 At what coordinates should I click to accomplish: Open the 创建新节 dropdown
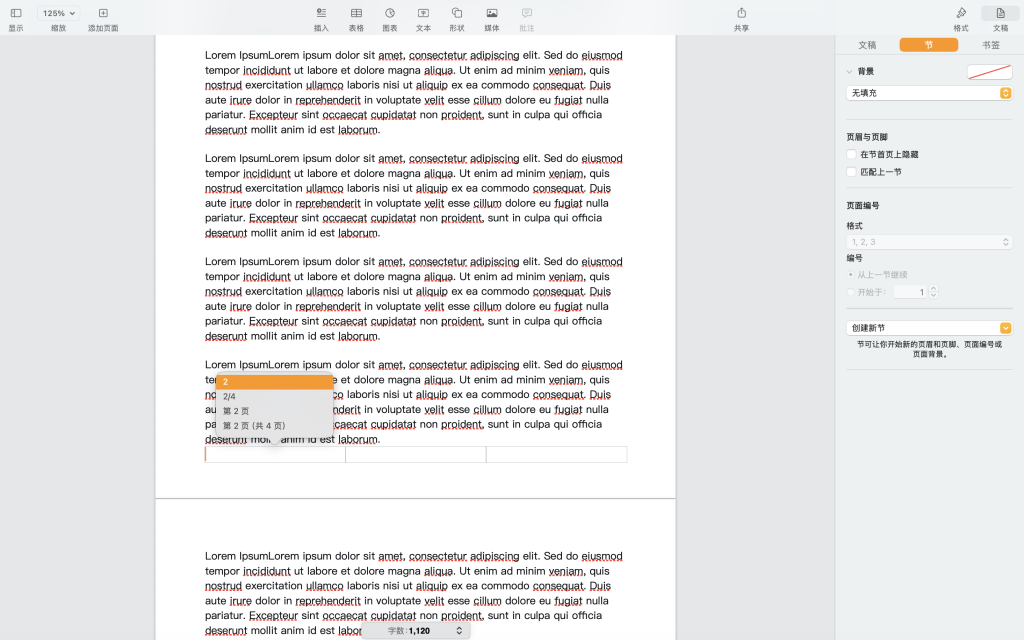[x=929, y=328]
